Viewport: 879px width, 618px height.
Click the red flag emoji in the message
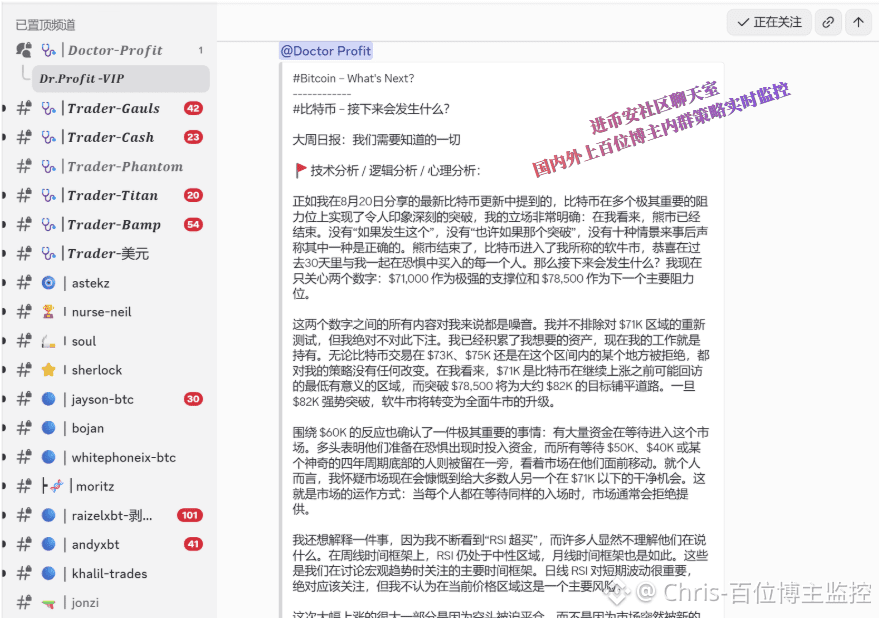click(300, 170)
